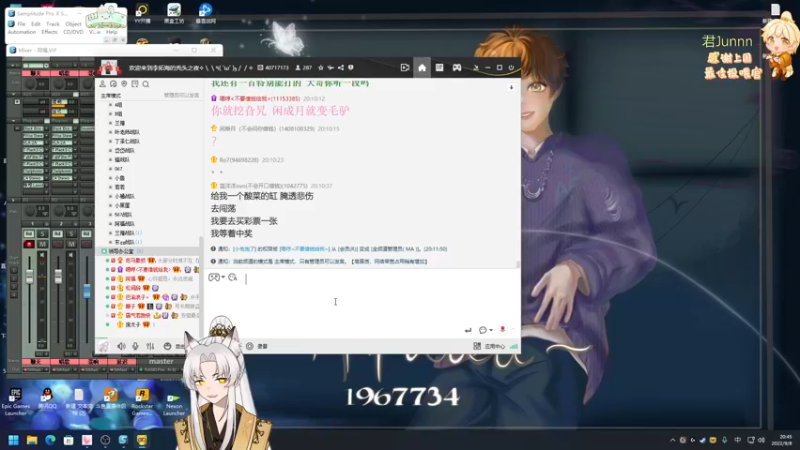Click the send return-arrow icon
800x450 pixels.
tap(468, 330)
